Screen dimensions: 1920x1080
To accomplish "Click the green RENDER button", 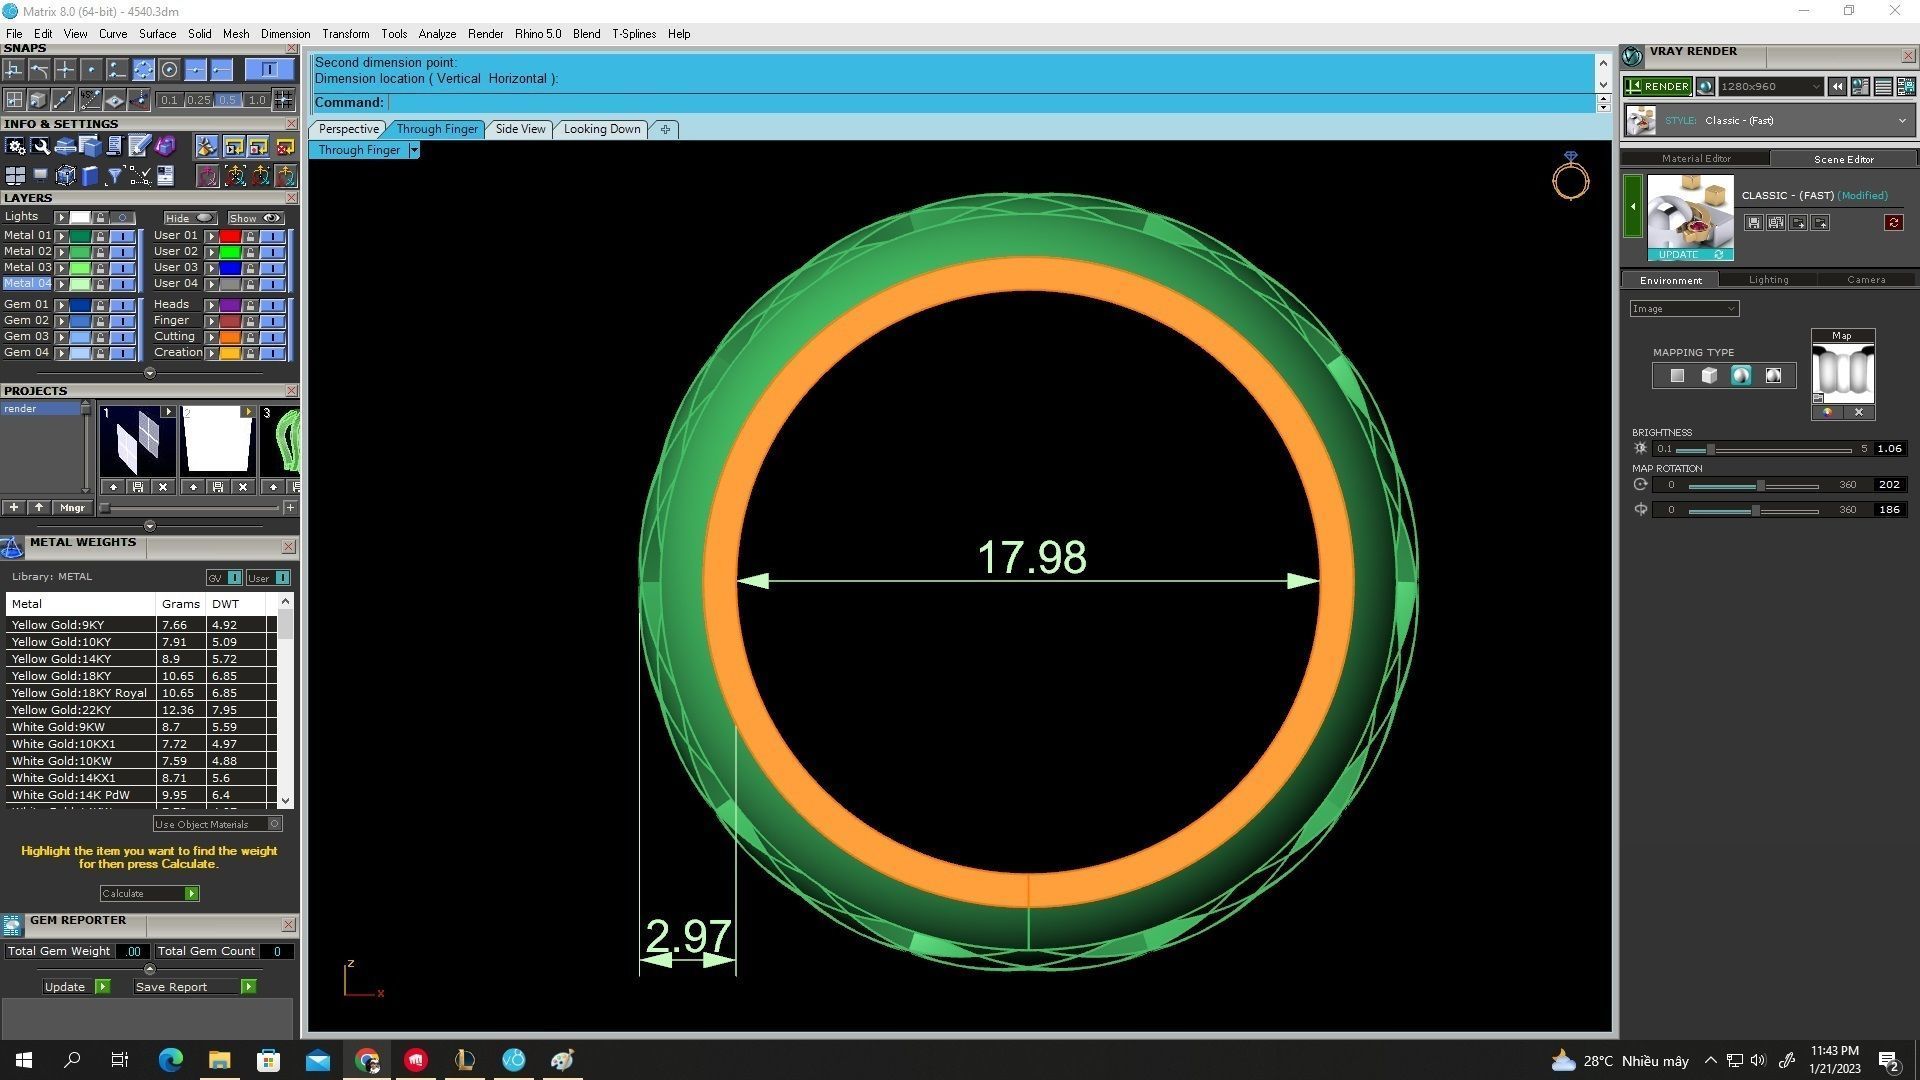I will (x=1657, y=87).
